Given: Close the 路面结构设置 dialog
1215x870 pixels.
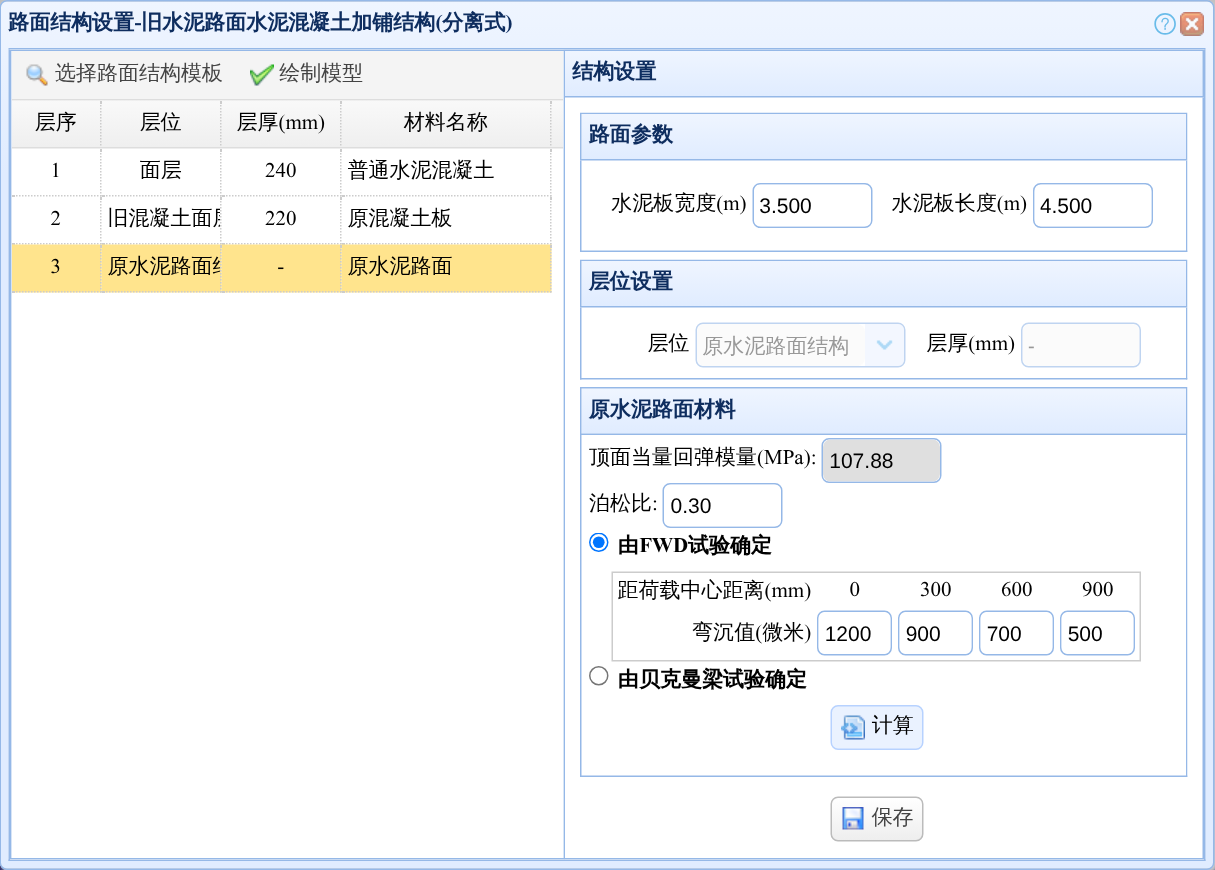Looking at the screenshot, I should (1191, 24).
